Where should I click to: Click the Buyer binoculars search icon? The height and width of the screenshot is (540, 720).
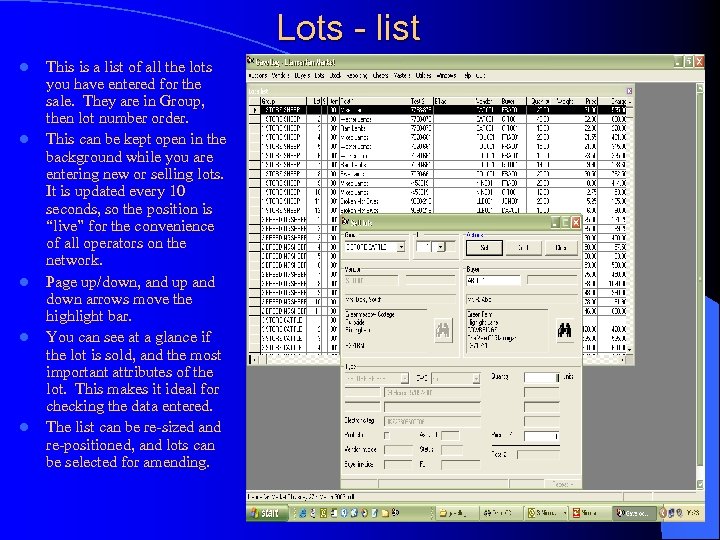pos(564,330)
